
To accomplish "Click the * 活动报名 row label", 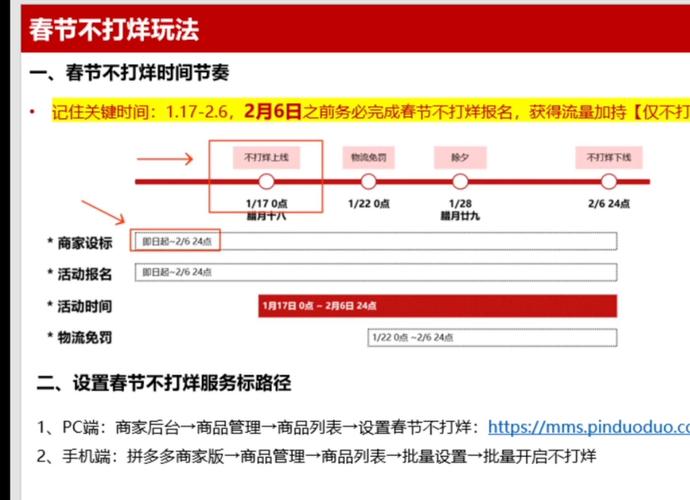I will click(x=80, y=274).
